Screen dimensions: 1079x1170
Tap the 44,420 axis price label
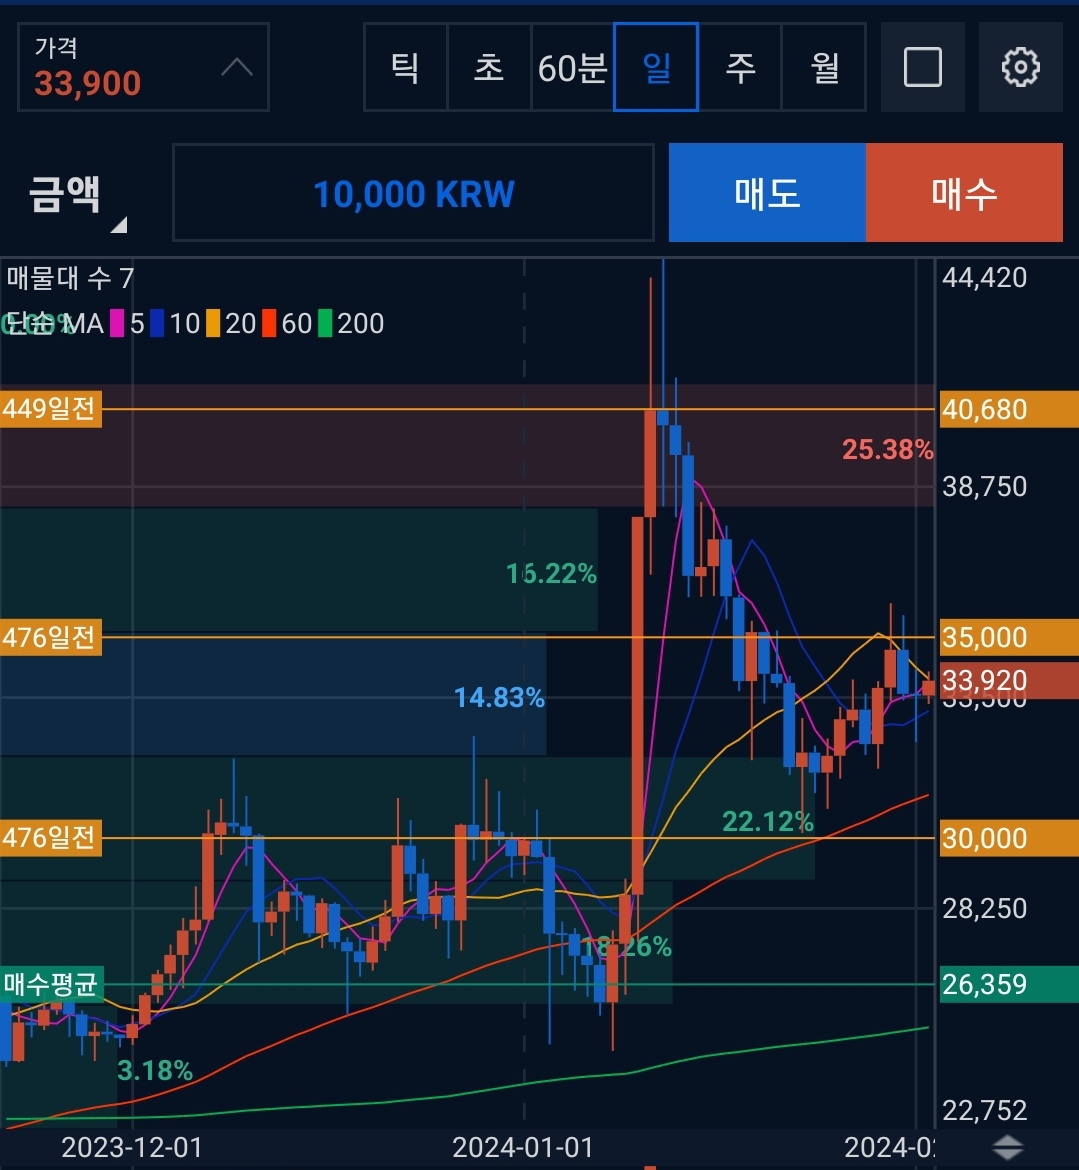pyautogui.click(x=985, y=278)
